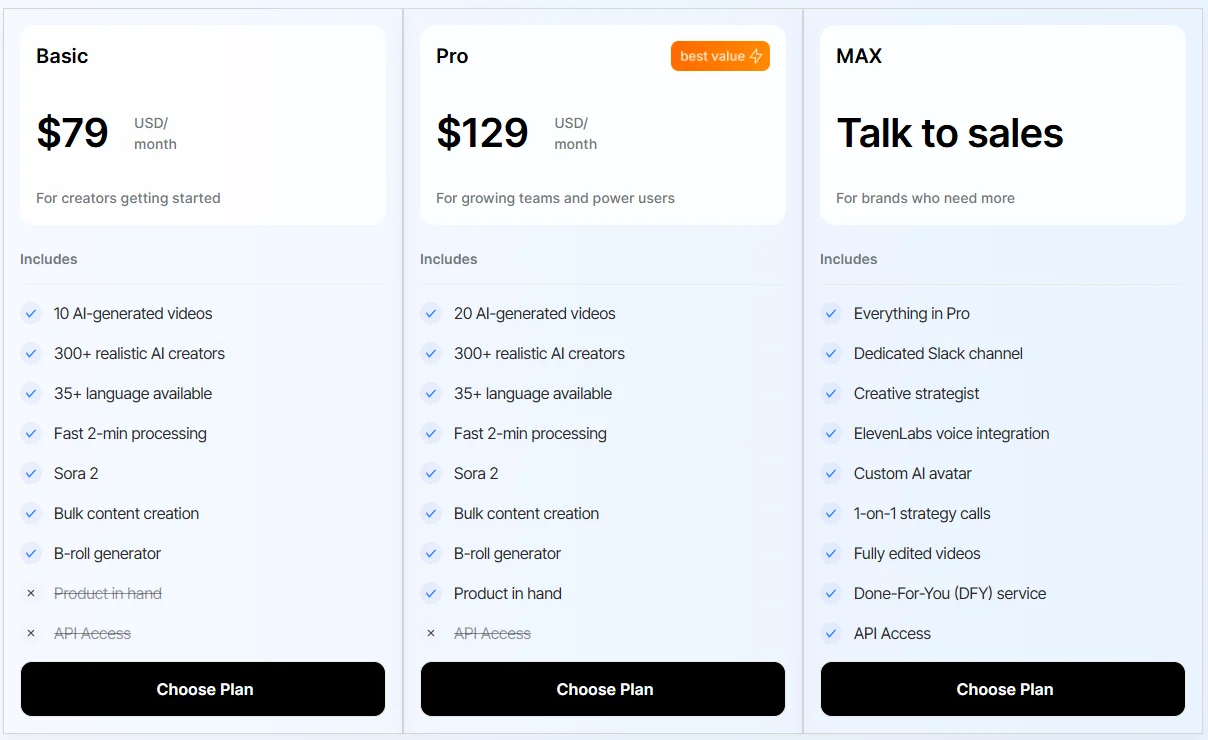
Task: Click the lightning bolt in the best value badge
Action: [x=755, y=56]
